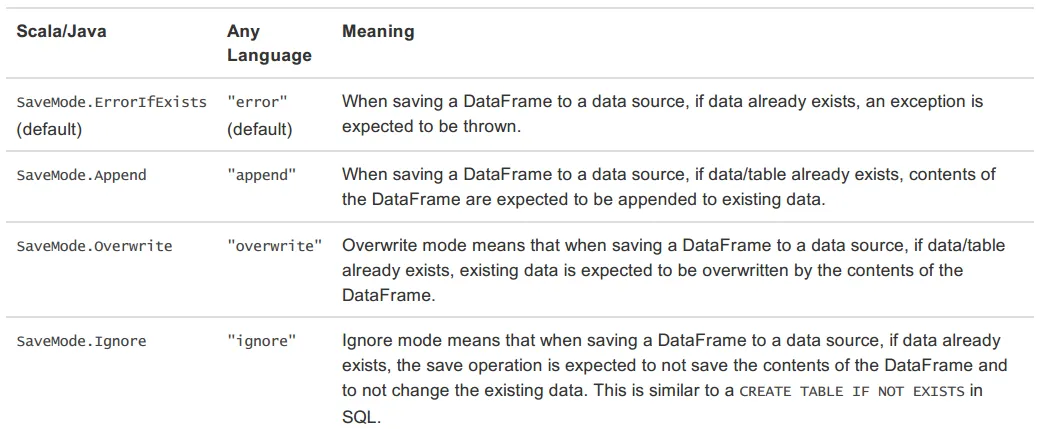Select the SaveMode.ErrorIfExists code text
This screenshot has width=1049, height=429.
pyautogui.click(x=112, y=102)
